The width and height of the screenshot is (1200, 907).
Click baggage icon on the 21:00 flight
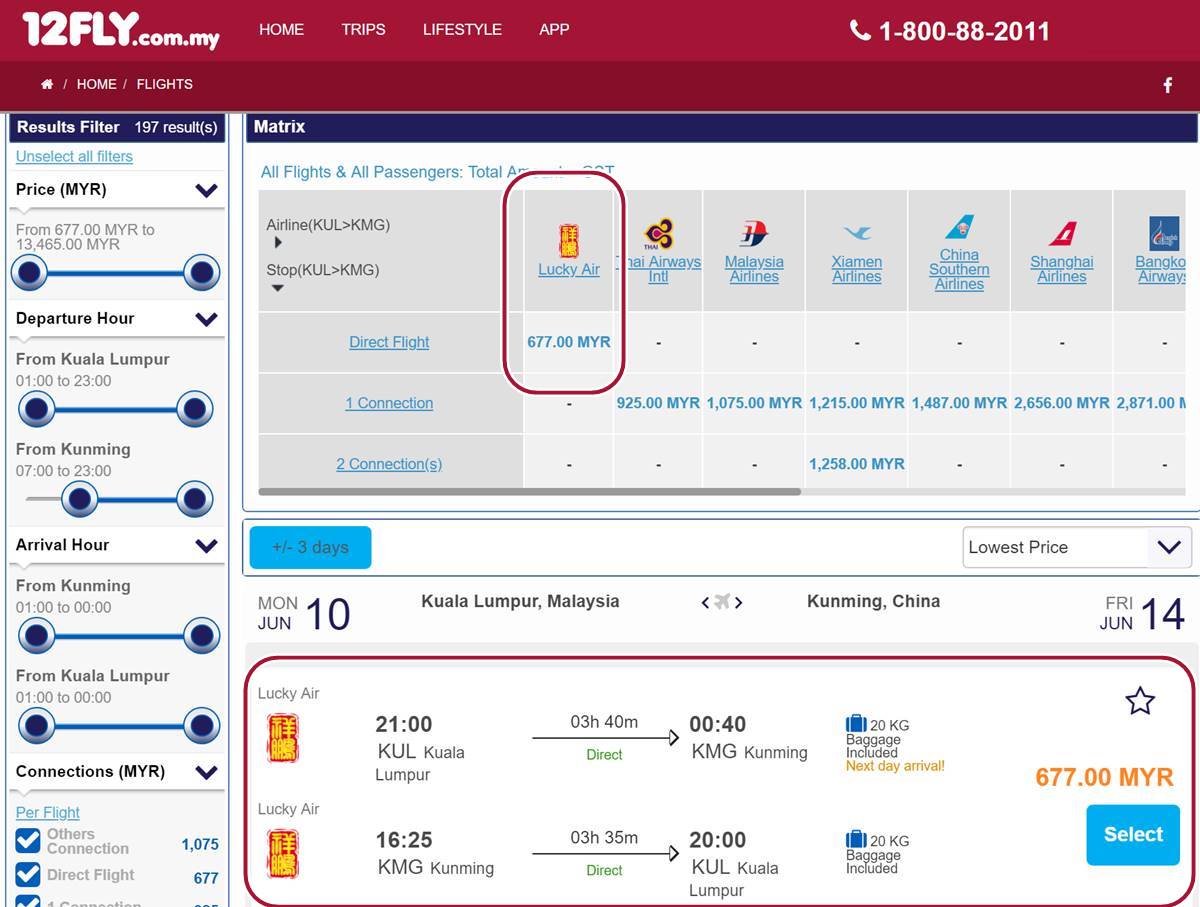click(x=856, y=724)
